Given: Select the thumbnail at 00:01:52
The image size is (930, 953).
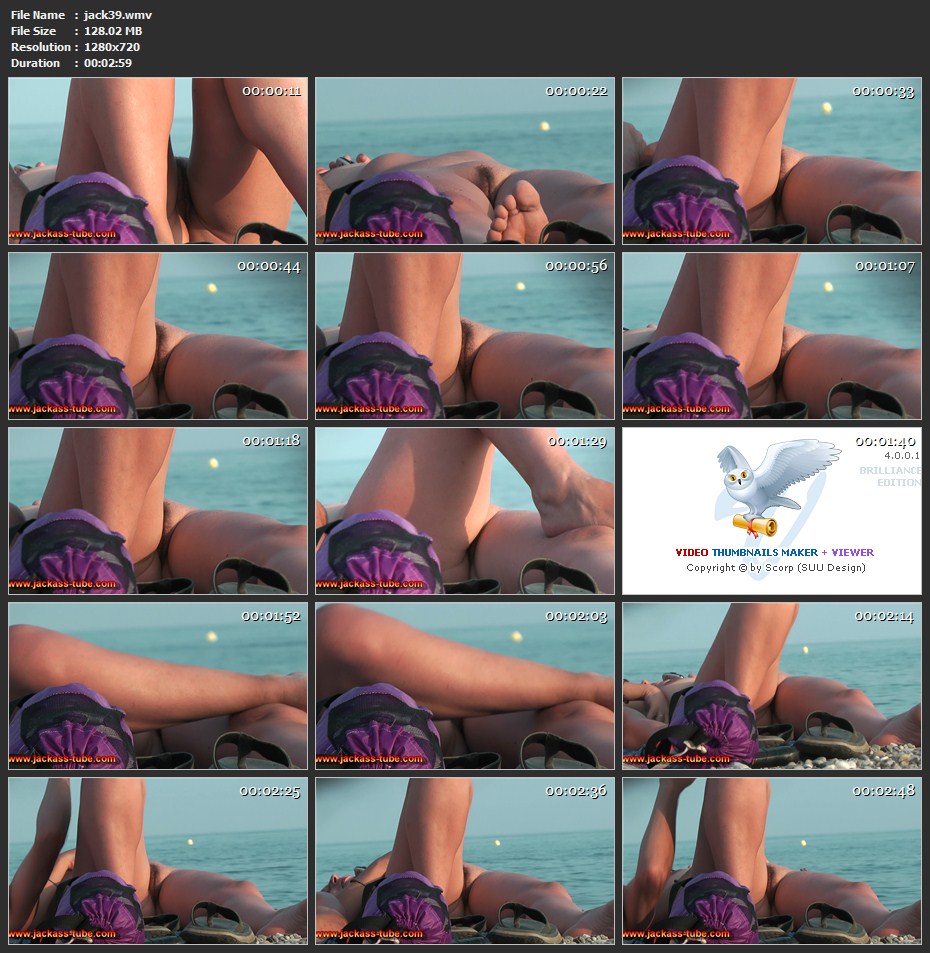Looking at the screenshot, I should click(158, 686).
